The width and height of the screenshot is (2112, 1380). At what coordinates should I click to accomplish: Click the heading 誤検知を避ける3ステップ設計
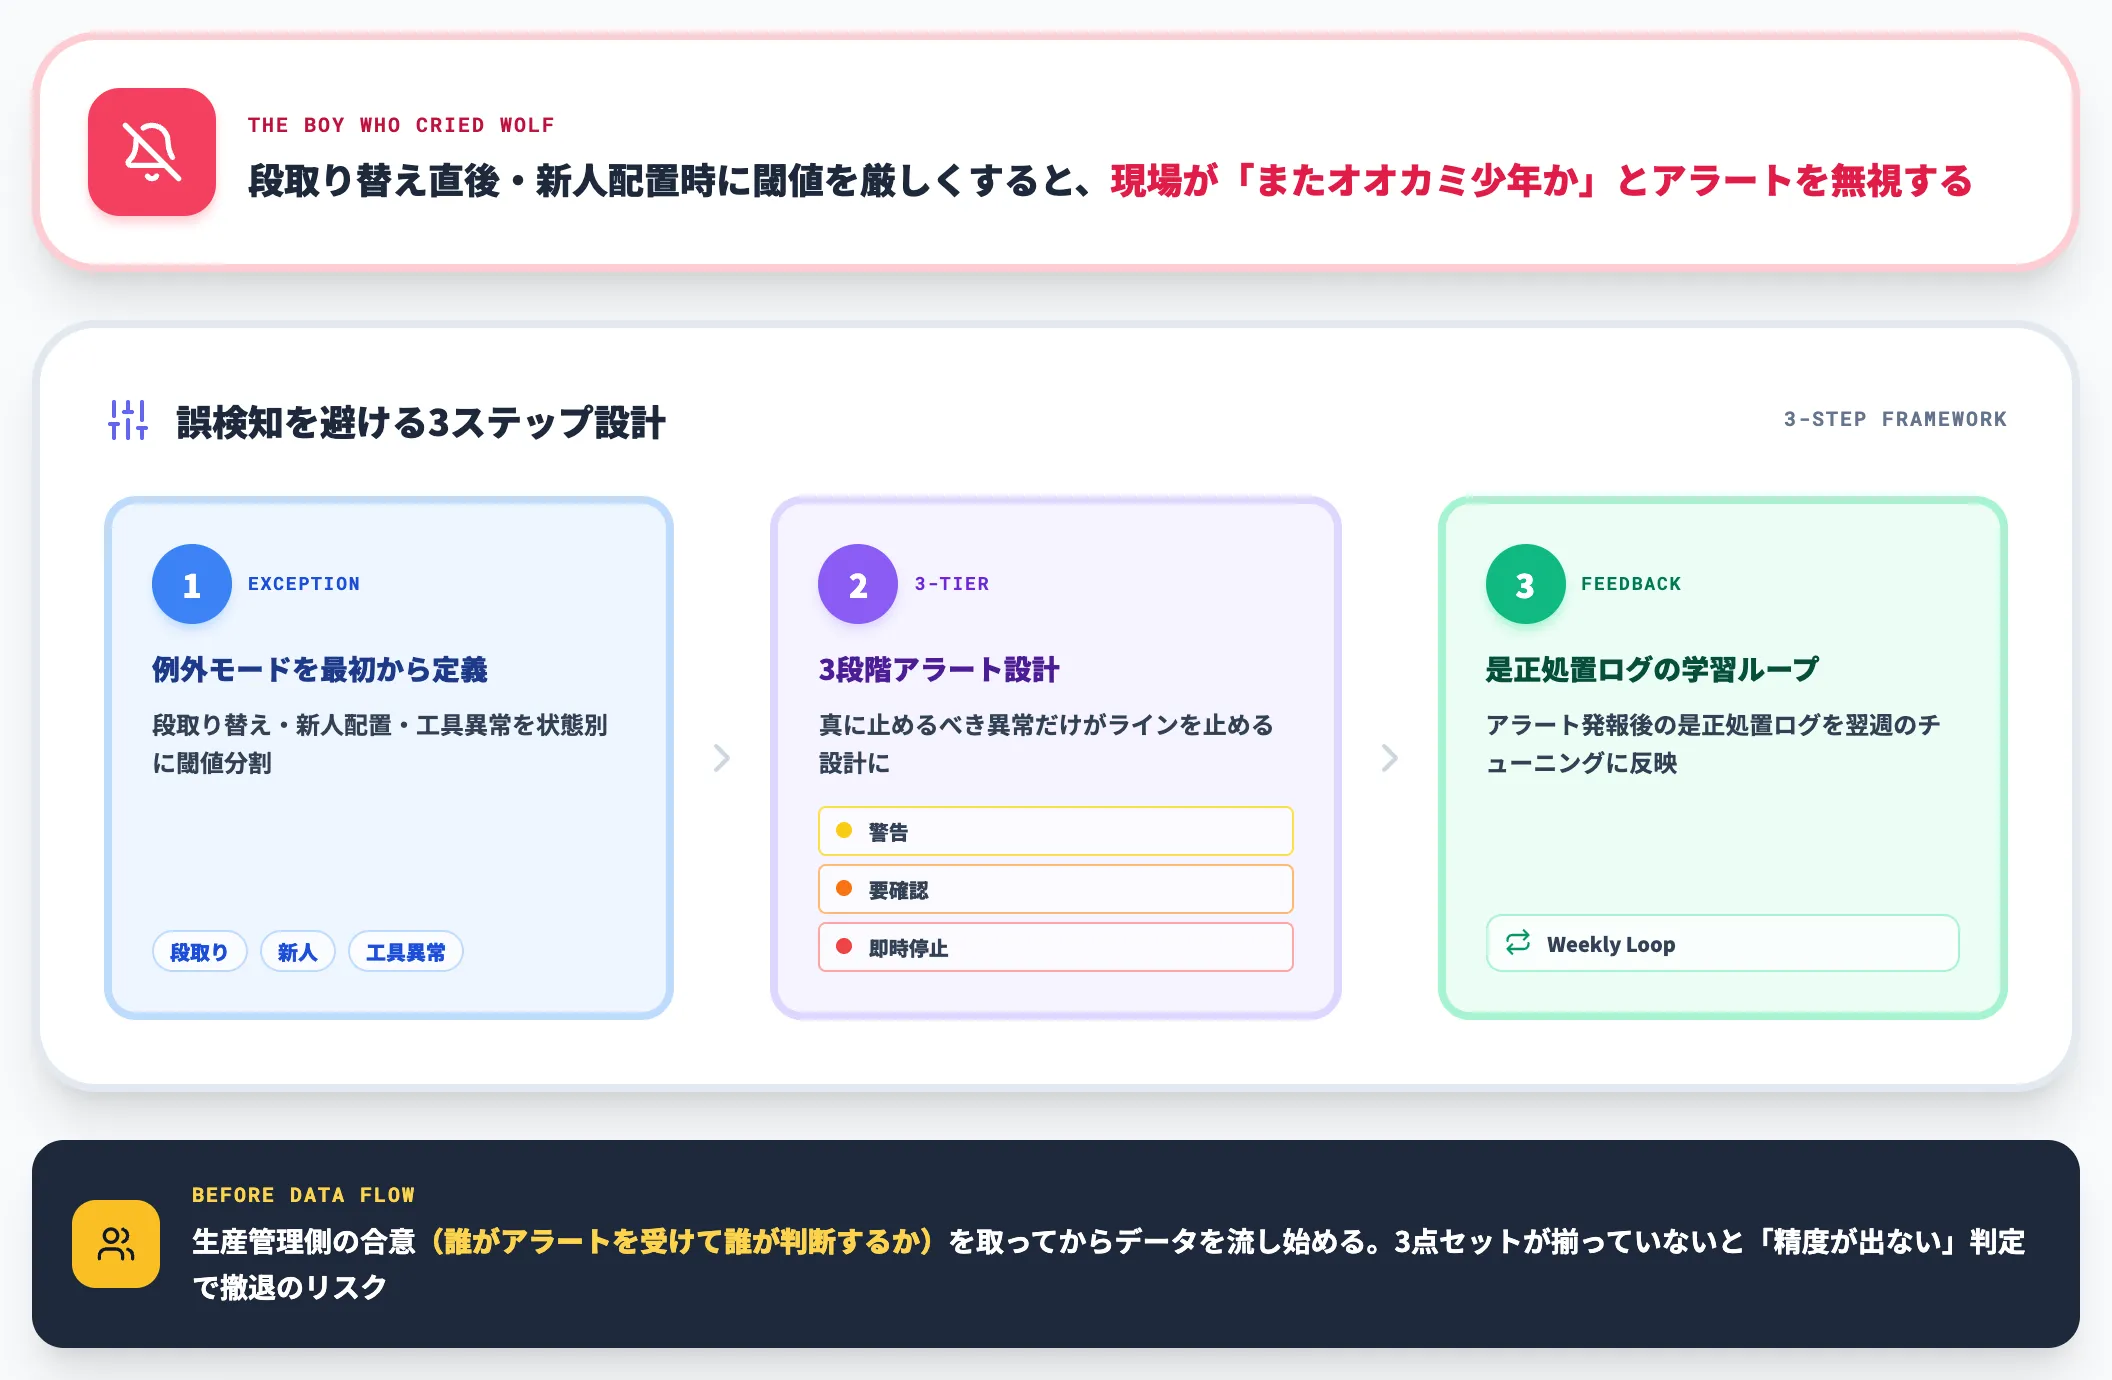click(x=421, y=422)
